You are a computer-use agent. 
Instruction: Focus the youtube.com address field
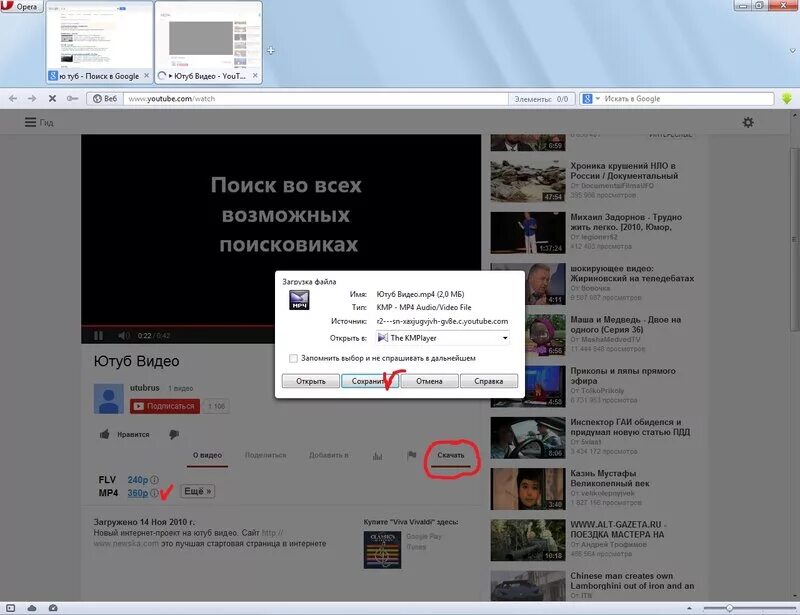315,99
